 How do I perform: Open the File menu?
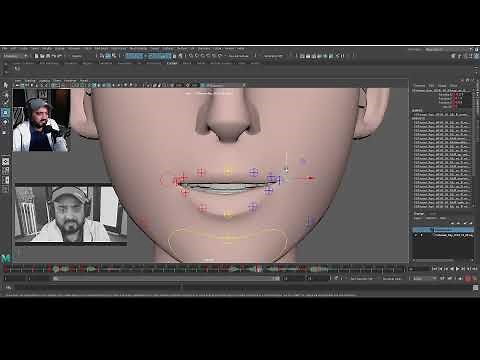(5, 49)
